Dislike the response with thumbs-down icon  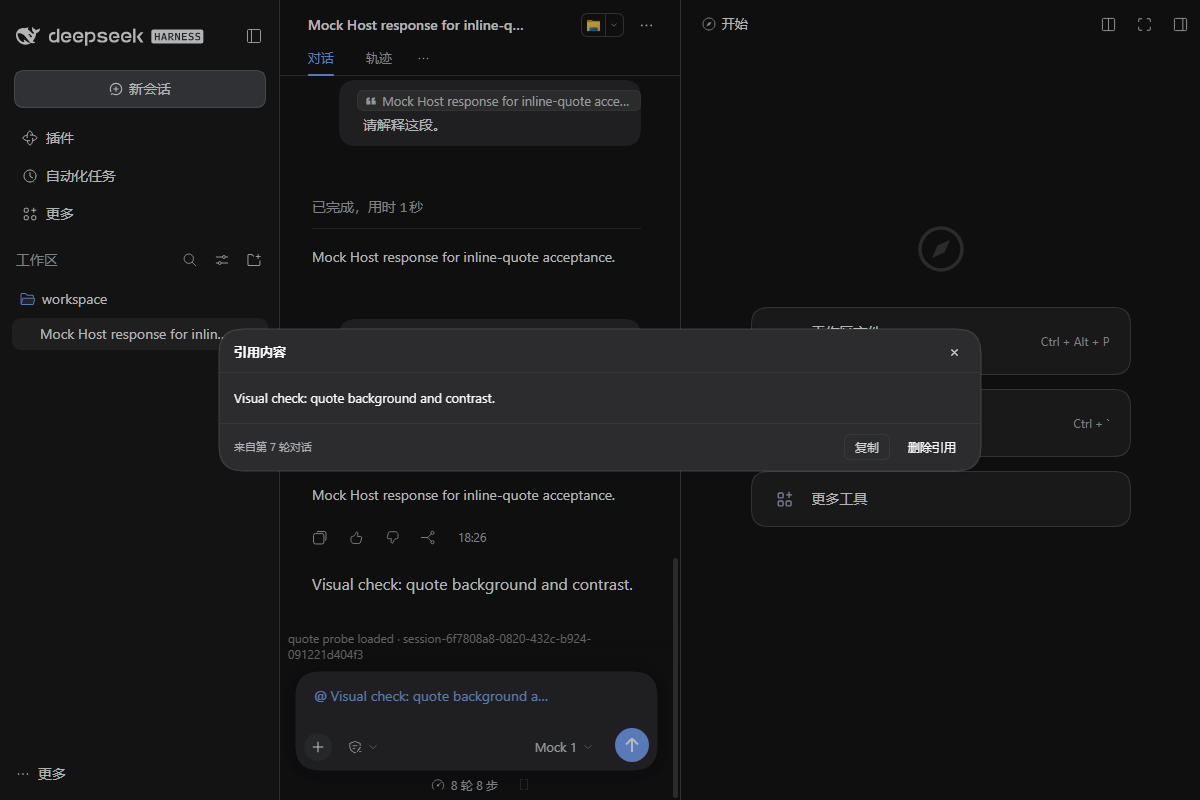(392, 538)
